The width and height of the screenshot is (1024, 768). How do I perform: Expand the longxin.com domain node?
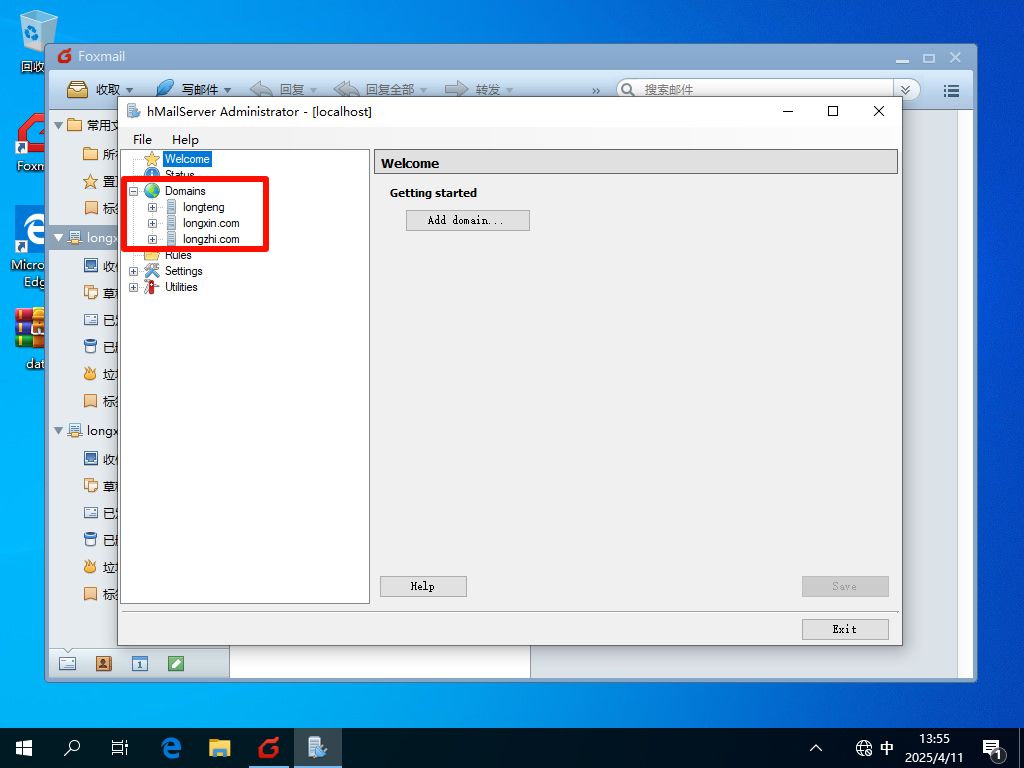point(152,223)
